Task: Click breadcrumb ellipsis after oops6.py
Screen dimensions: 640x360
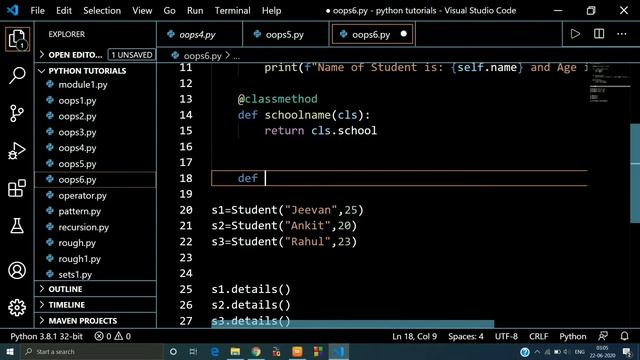Action: [x=237, y=56]
